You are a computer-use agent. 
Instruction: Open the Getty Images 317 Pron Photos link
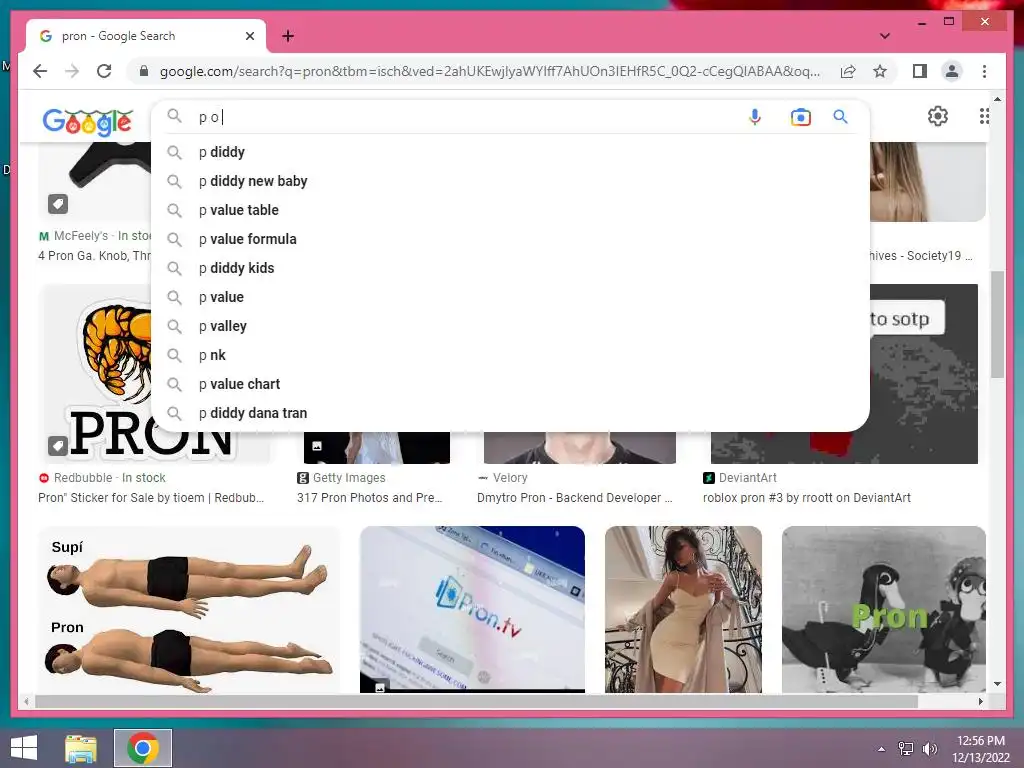(x=370, y=498)
